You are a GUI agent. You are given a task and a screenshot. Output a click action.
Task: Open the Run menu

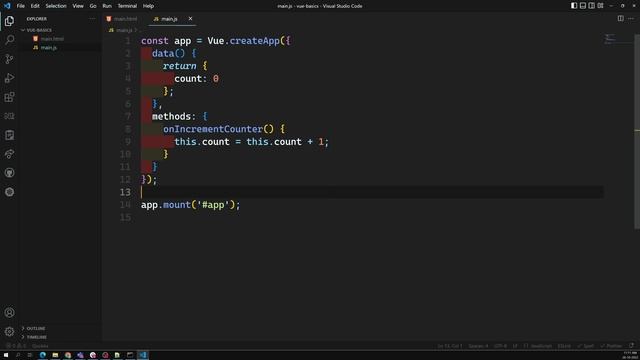107,6
